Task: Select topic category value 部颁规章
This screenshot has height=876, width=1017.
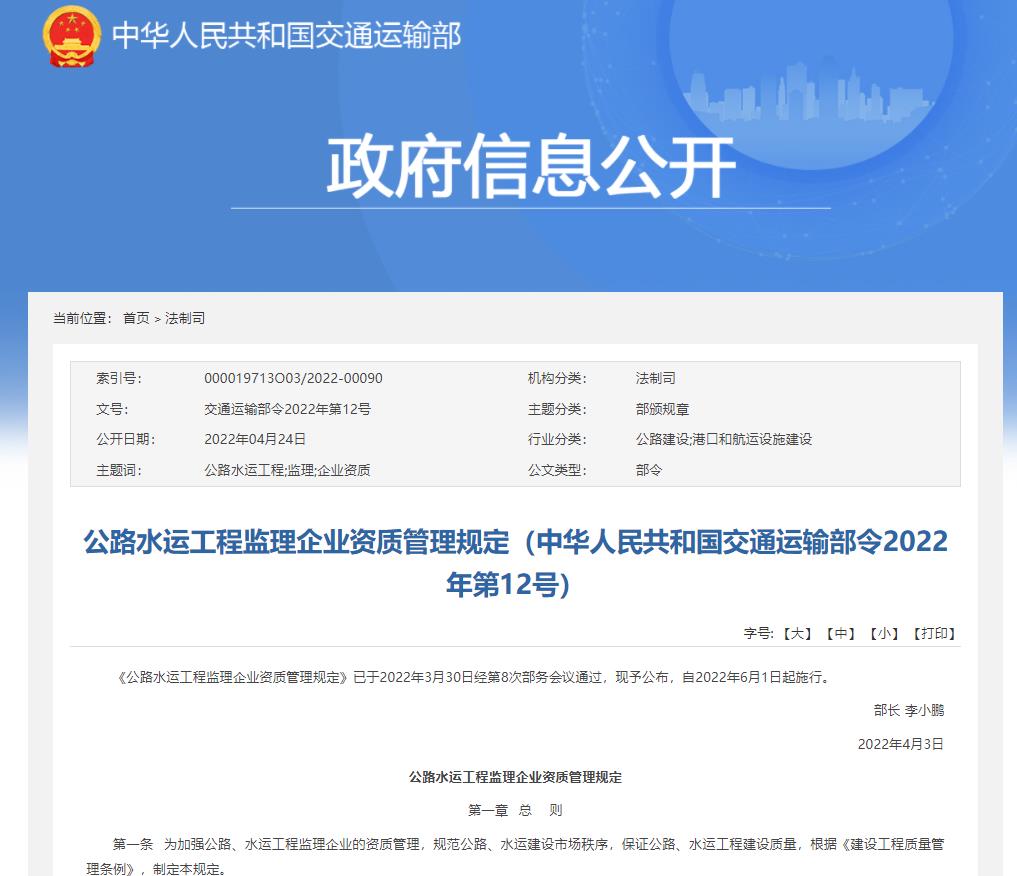Action: tap(662, 409)
